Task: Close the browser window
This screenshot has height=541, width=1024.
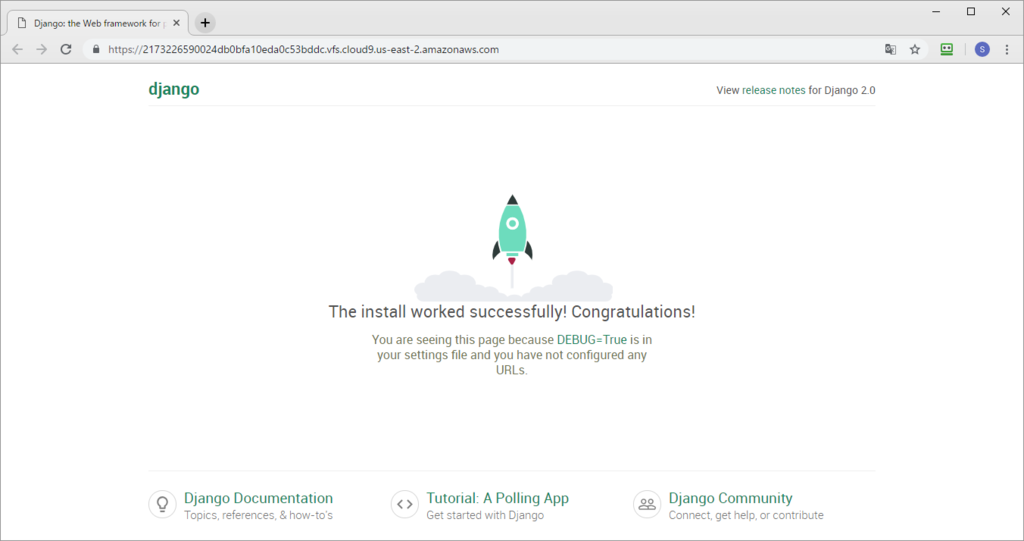Action: point(1006,12)
